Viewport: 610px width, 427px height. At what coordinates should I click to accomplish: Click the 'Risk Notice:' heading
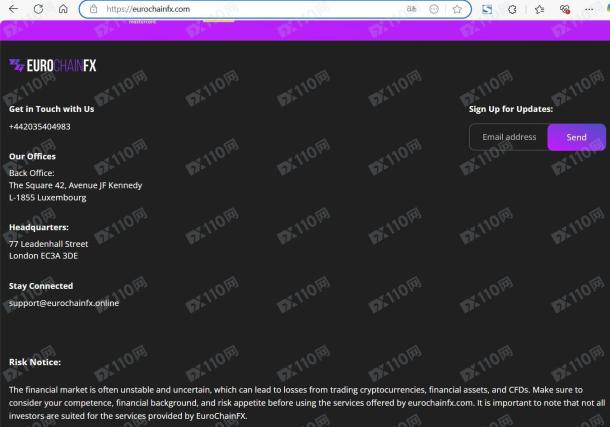(x=35, y=362)
